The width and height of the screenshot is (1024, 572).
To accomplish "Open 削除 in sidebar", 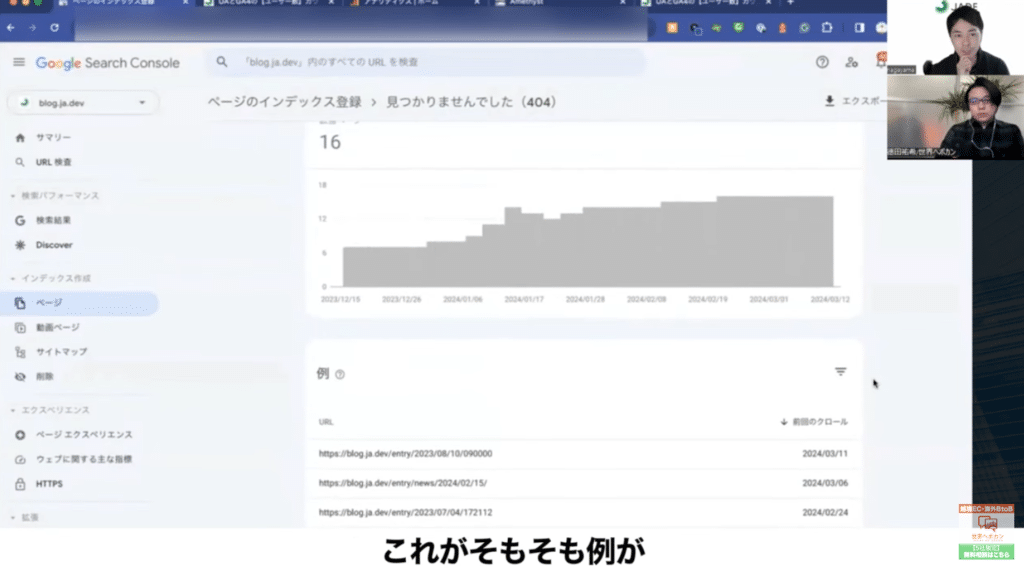I will 44,377.
